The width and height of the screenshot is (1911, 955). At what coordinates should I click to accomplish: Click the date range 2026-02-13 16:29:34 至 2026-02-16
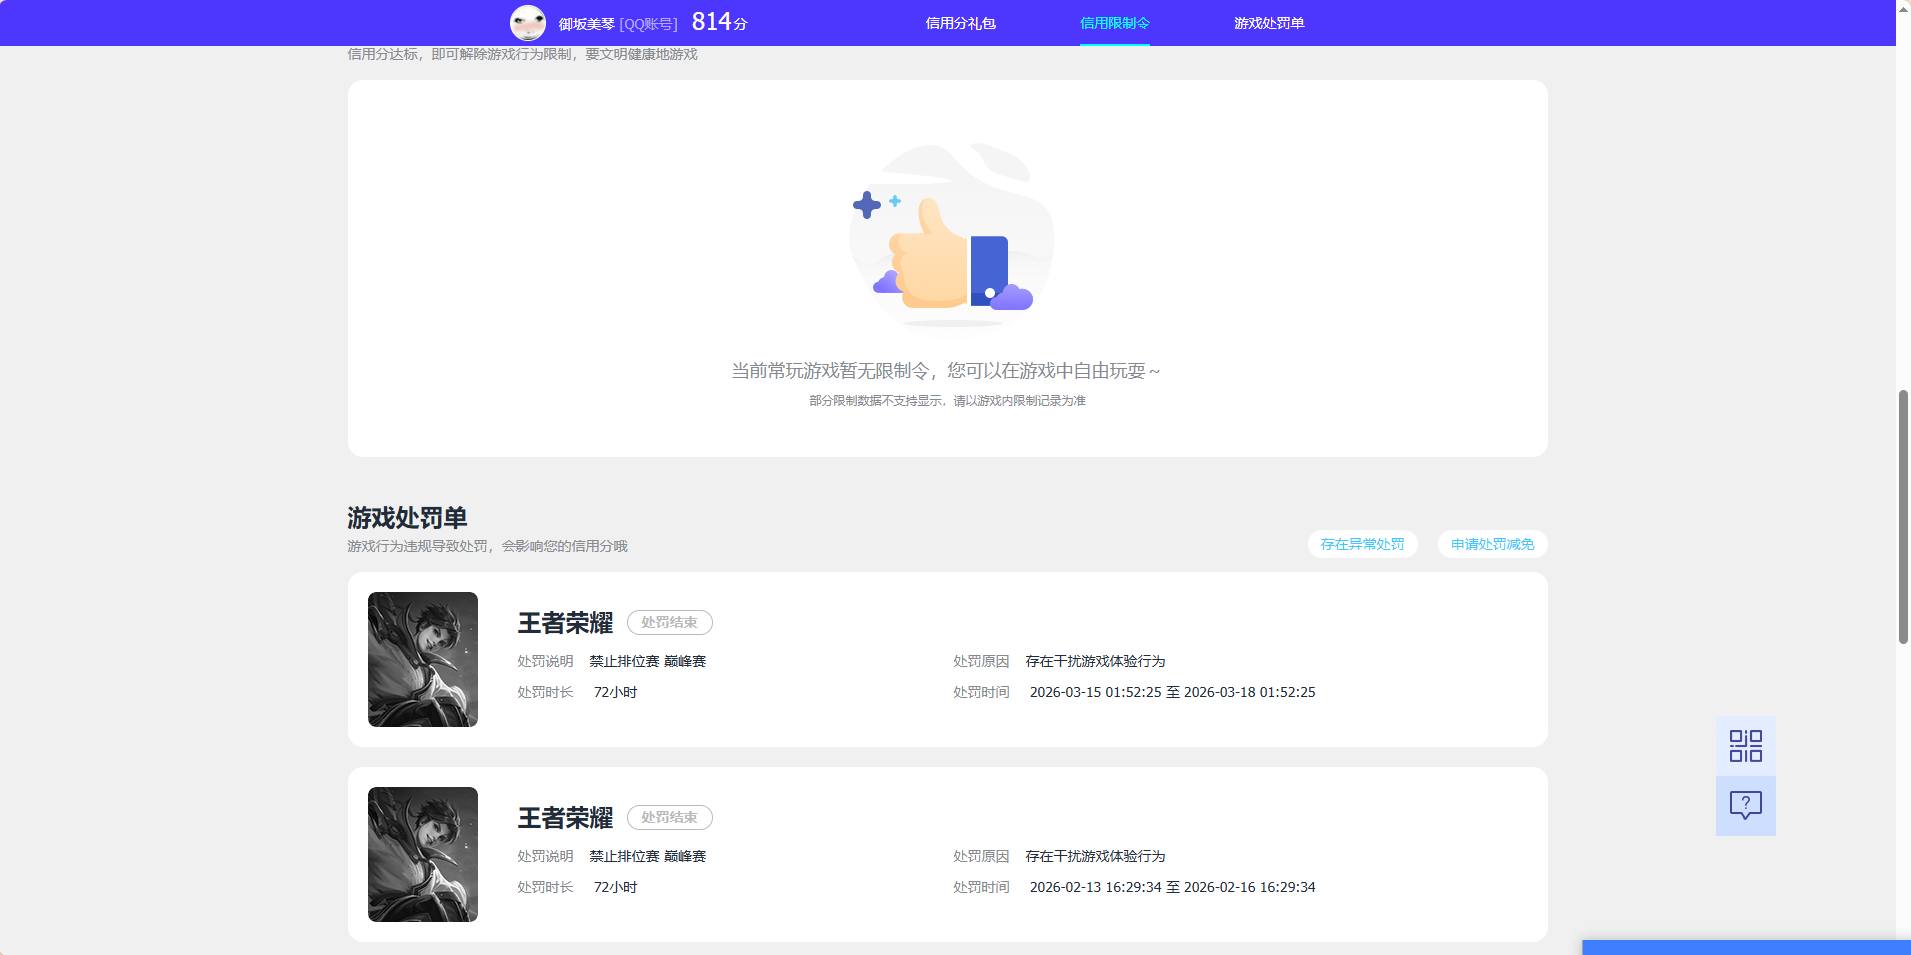(1172, 887)
